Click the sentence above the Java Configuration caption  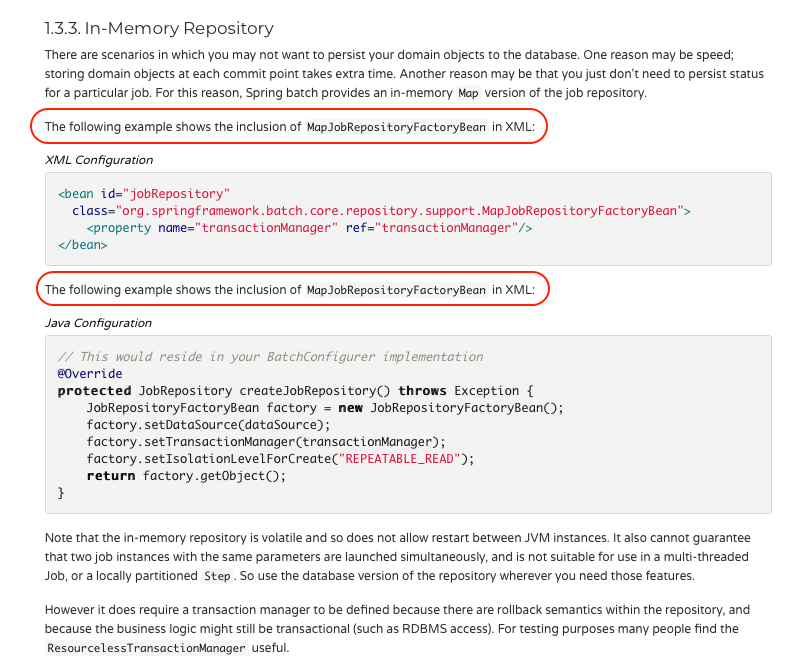pos(290,290)
